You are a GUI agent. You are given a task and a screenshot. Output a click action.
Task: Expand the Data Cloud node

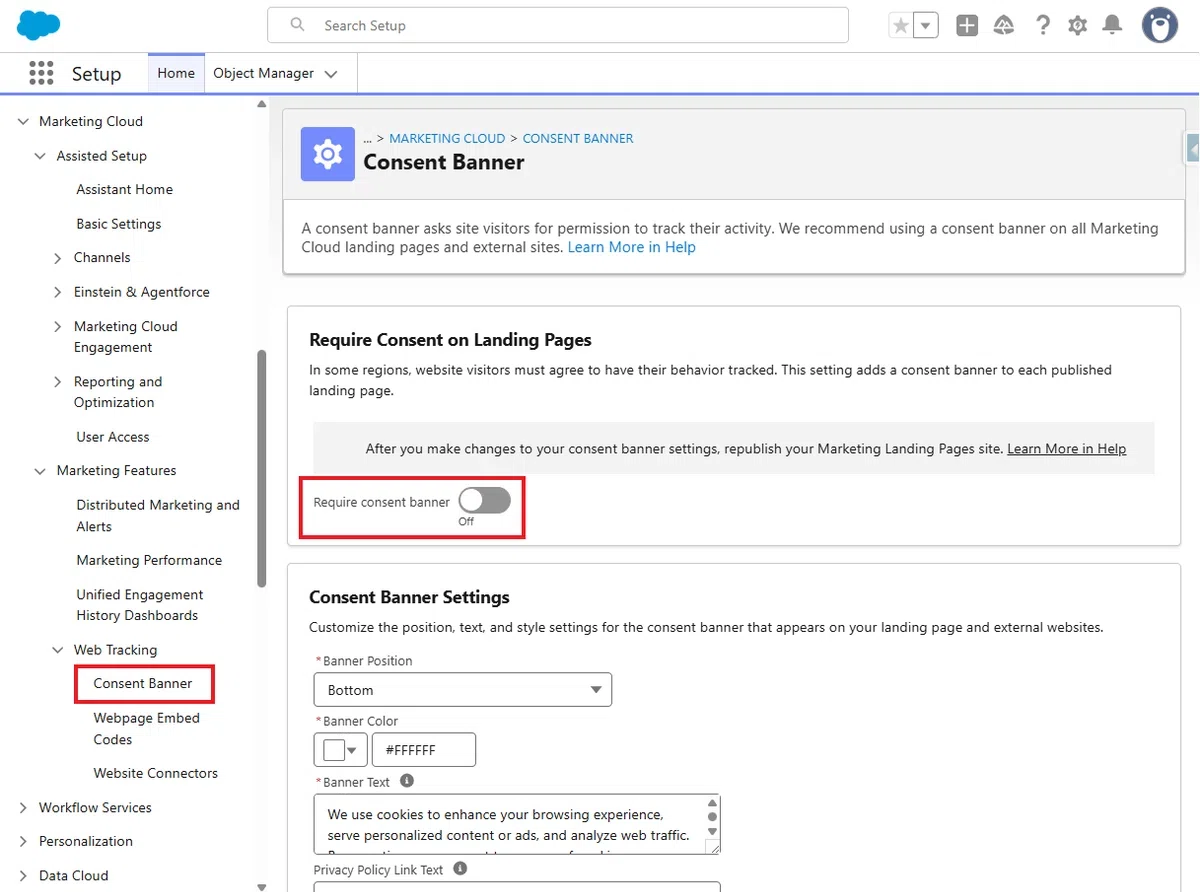(x=23, y=876)
